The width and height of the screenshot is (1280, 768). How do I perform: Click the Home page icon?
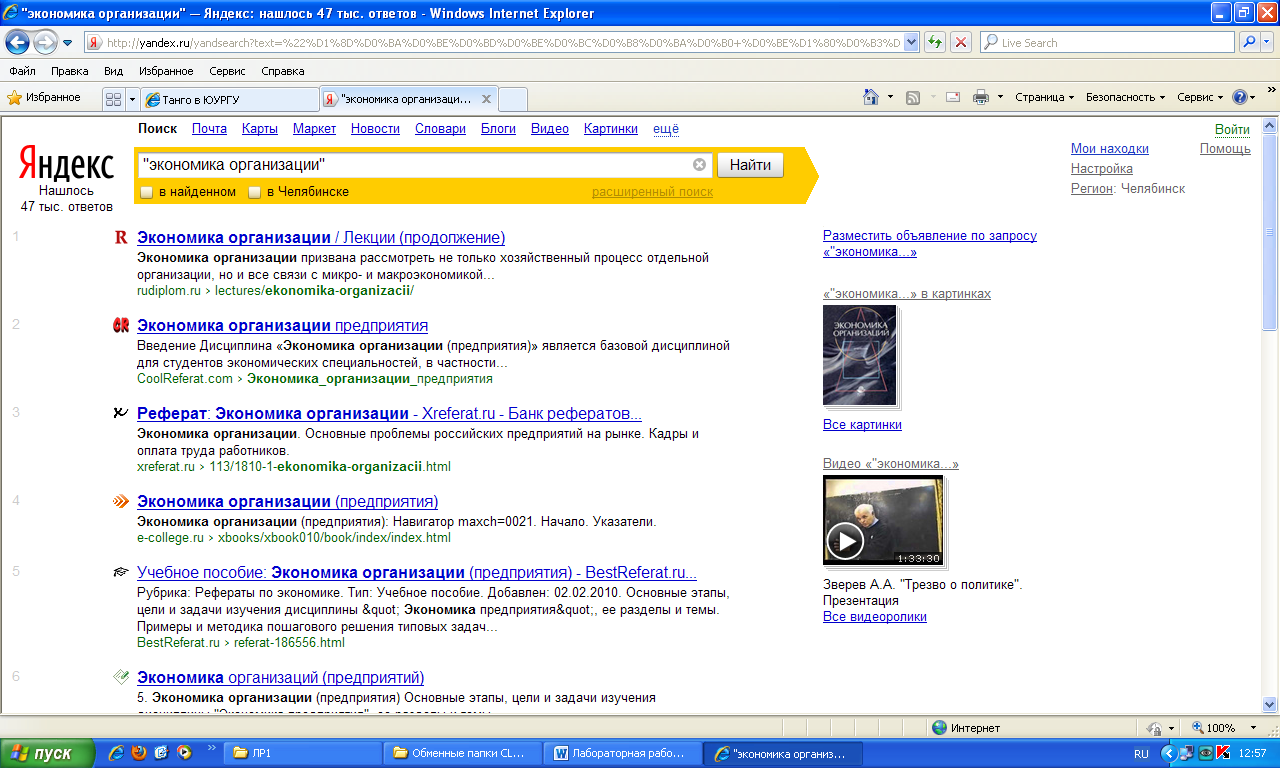871,97
